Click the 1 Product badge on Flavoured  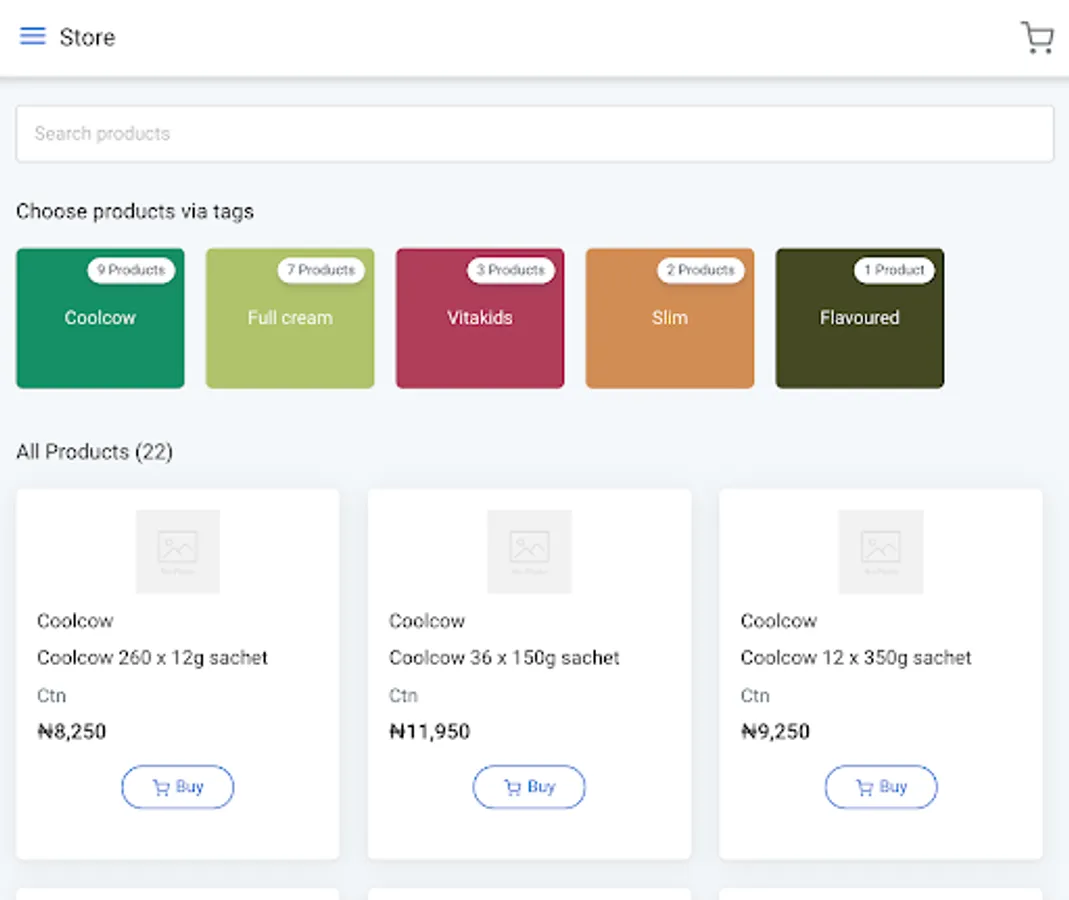click(x=894, y=270)
